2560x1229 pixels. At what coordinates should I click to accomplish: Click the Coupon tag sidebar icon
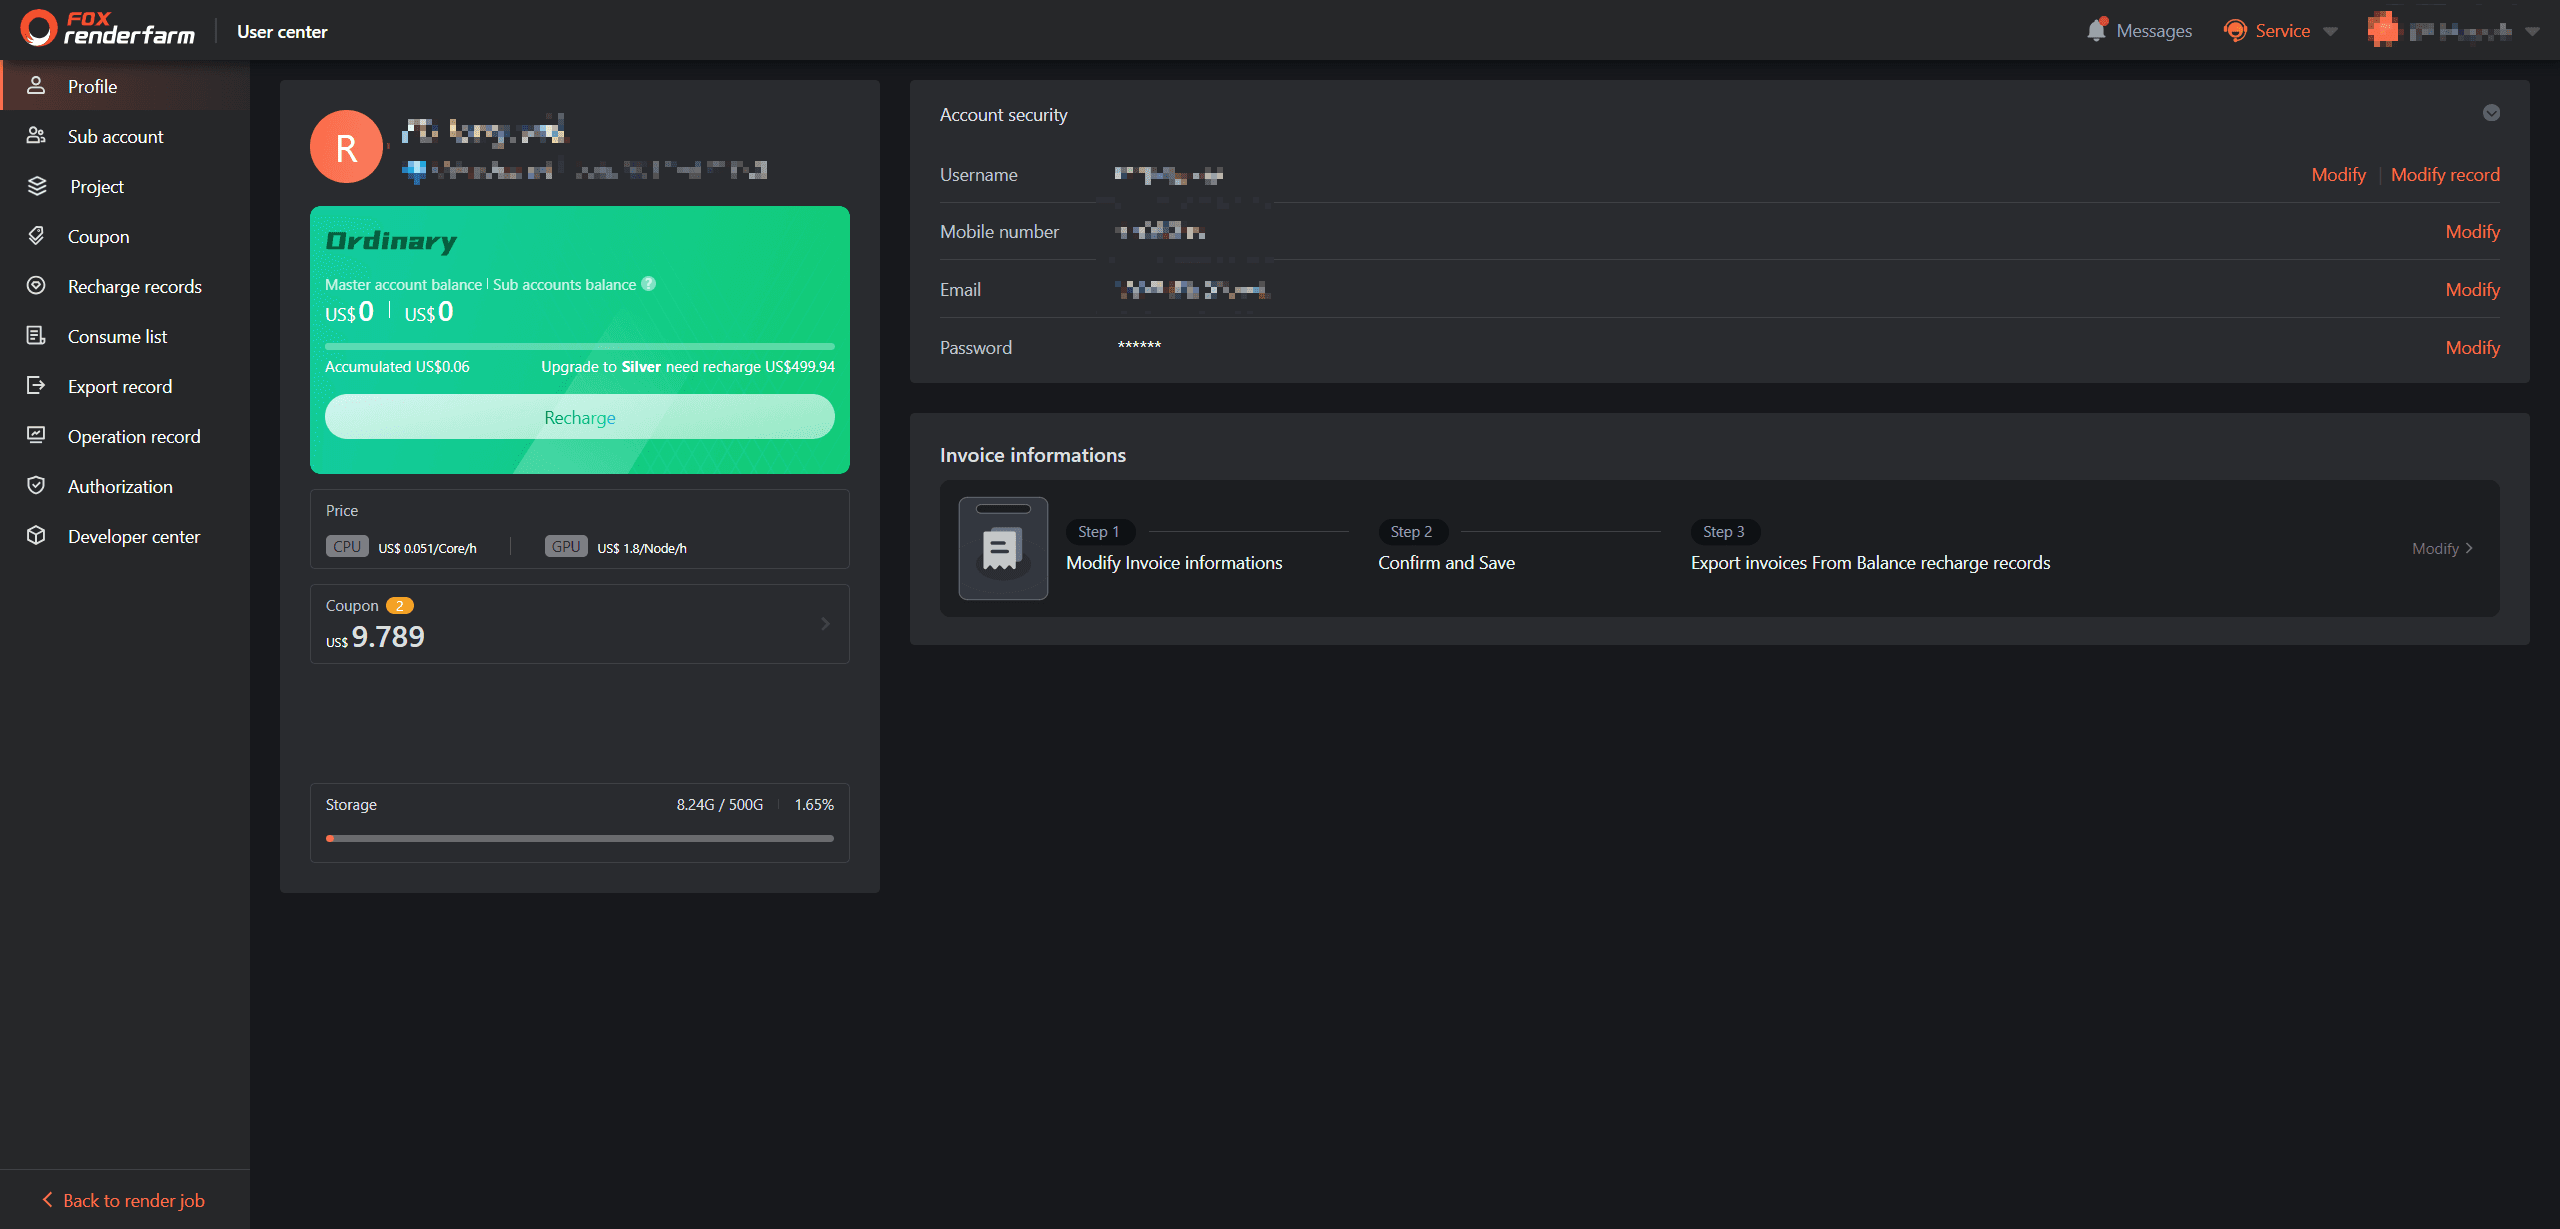pyautogui.click(x=37, y=236)
